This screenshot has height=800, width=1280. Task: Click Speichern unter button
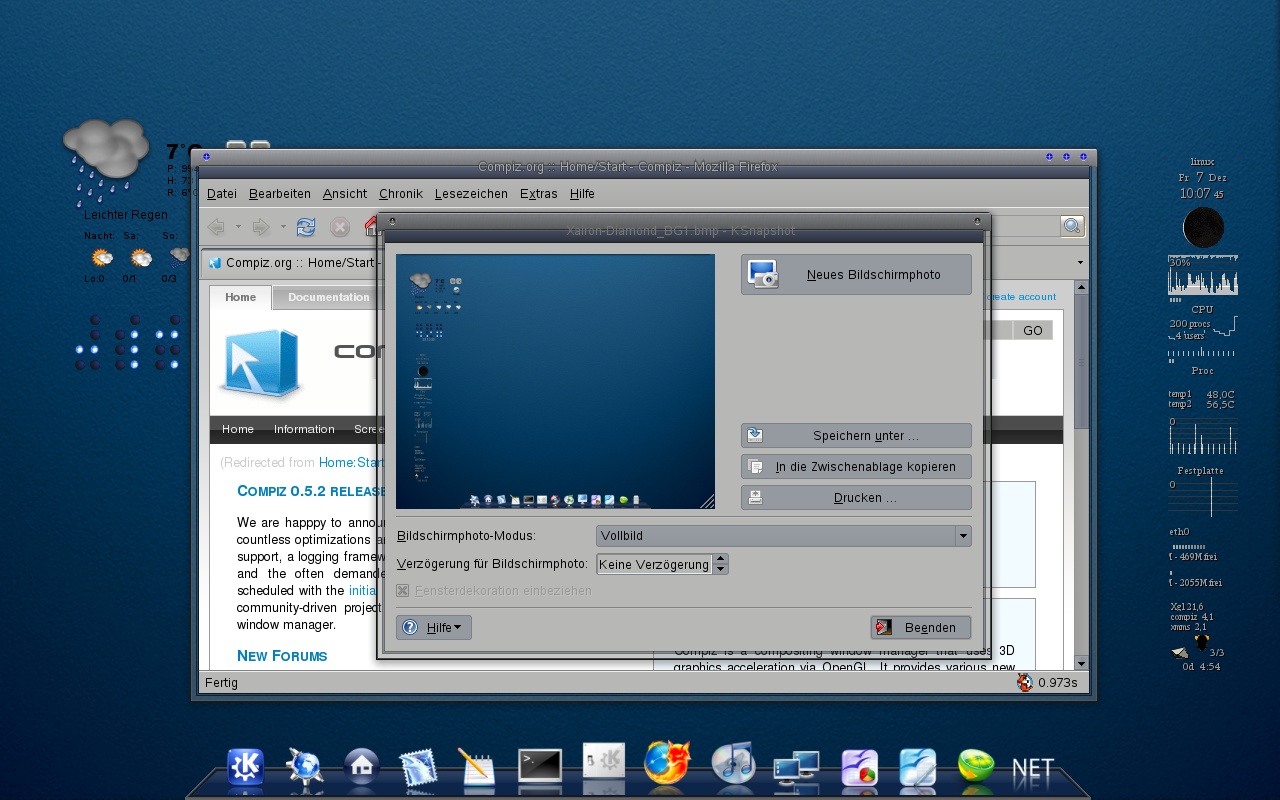coord(856,435)
